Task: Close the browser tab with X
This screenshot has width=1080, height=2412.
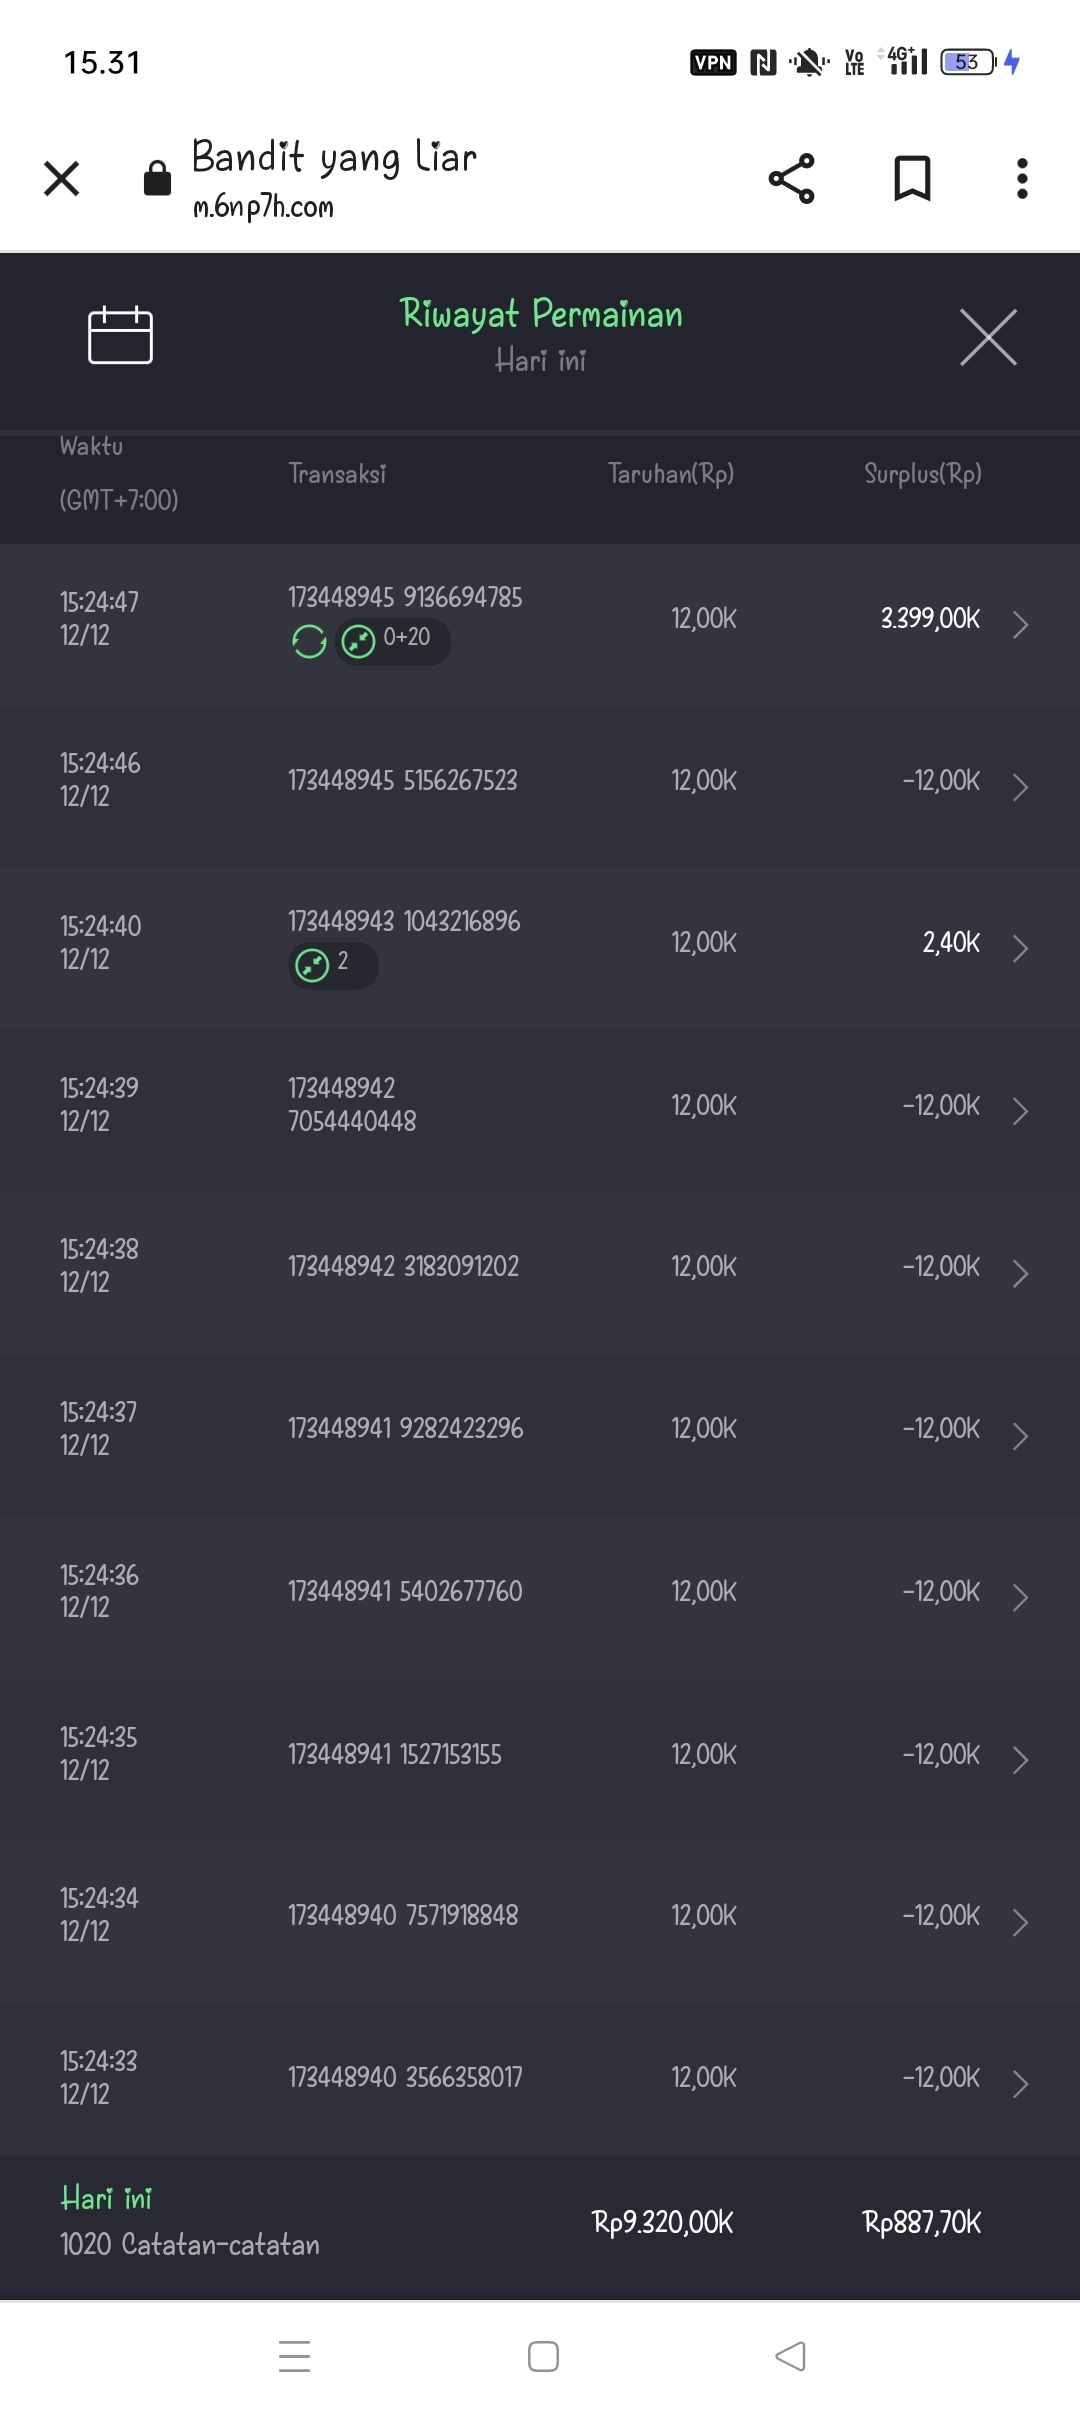Action: point(62,179)
